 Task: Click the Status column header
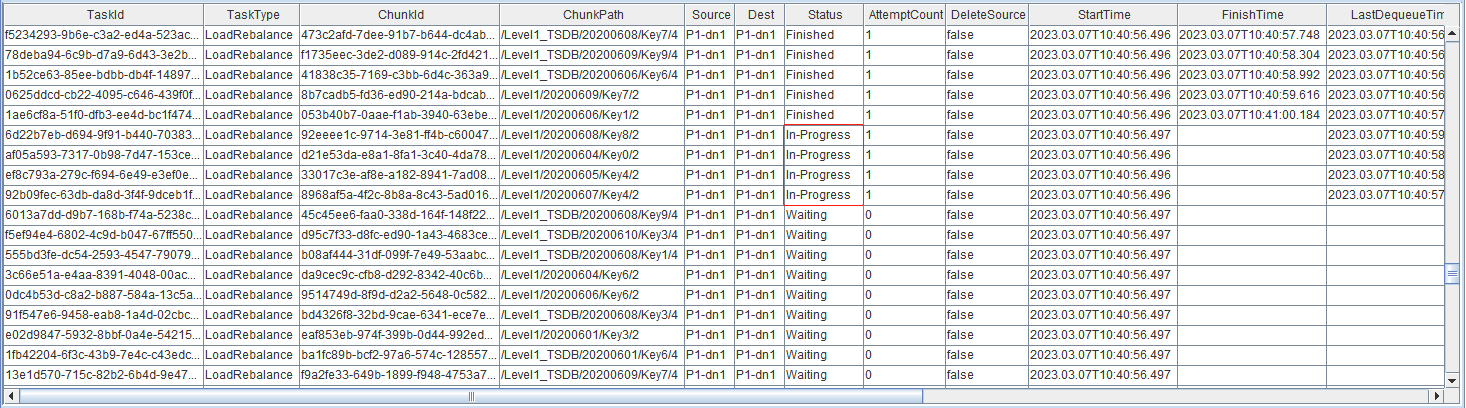(823, 15)
